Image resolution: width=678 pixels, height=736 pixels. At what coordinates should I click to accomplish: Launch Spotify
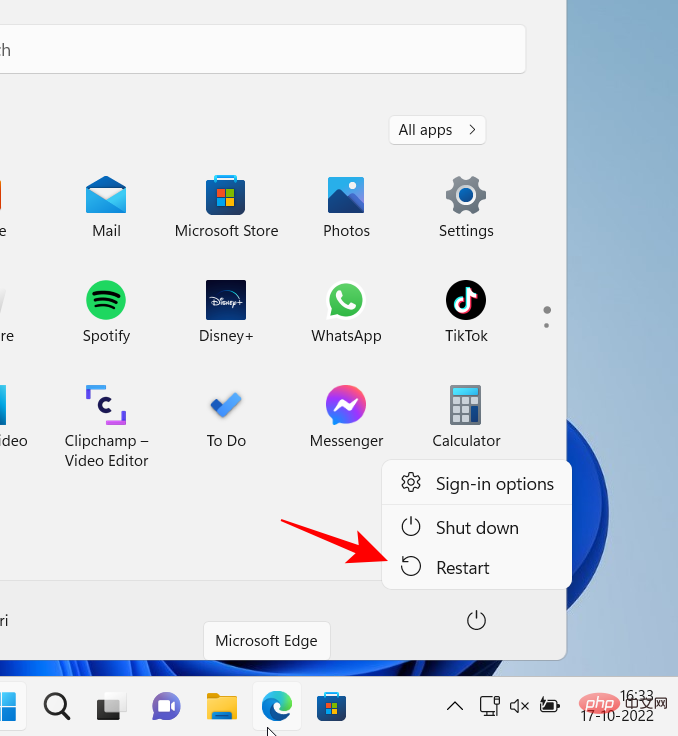[106, 312]
